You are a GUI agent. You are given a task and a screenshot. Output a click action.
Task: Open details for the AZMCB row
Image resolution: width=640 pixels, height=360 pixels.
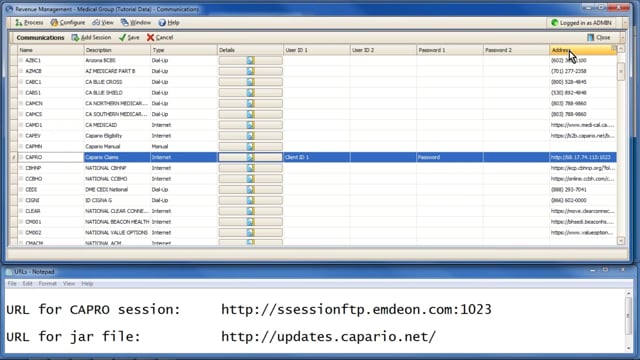[250, 71]
